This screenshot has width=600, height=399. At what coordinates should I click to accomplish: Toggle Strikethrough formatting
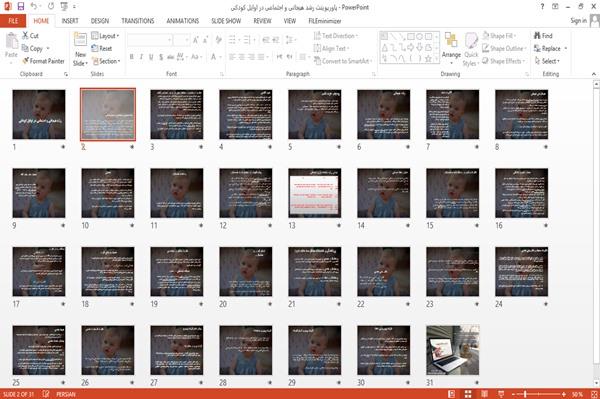(171, 57)
